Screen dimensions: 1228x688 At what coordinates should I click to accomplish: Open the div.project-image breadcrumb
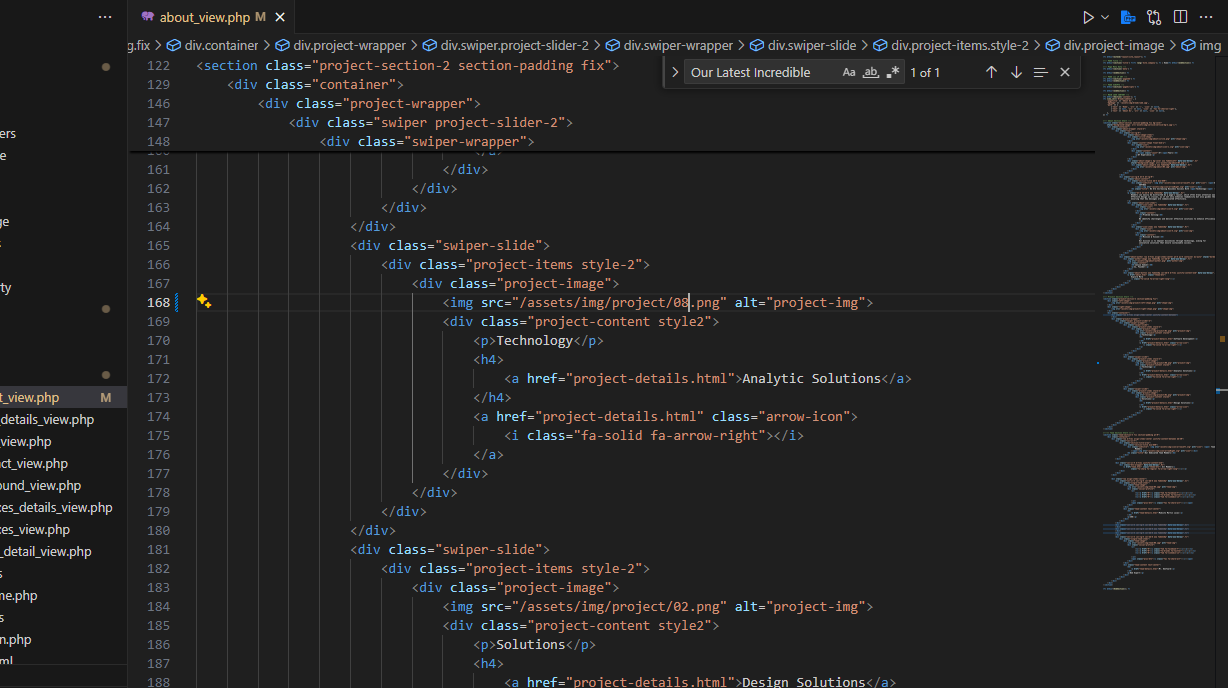pos(1114,45)
